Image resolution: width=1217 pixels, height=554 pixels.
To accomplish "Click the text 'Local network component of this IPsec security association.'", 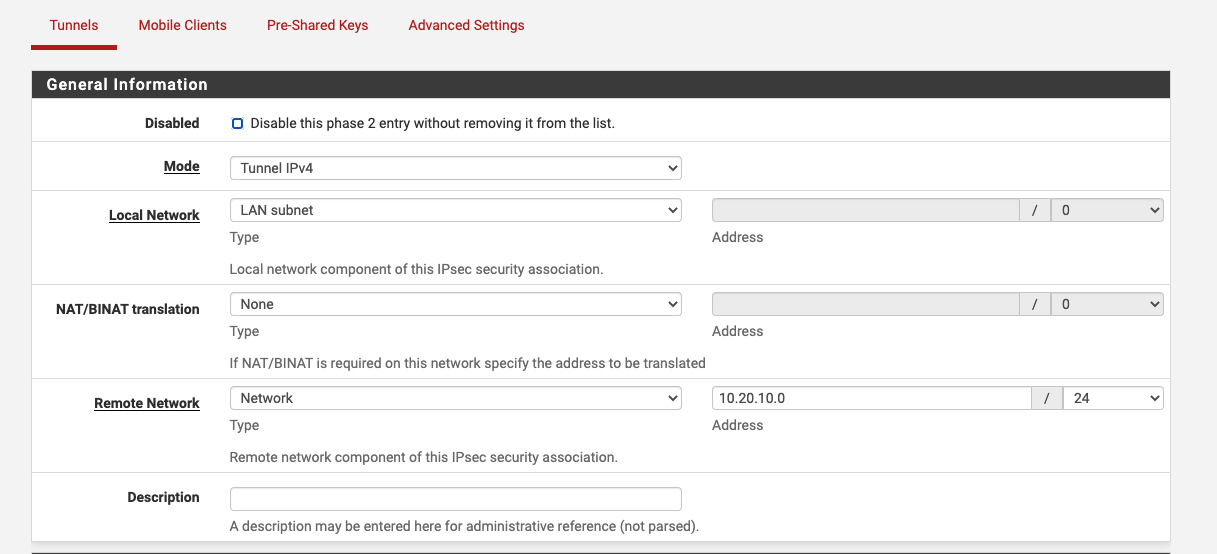I will point(416,269).
